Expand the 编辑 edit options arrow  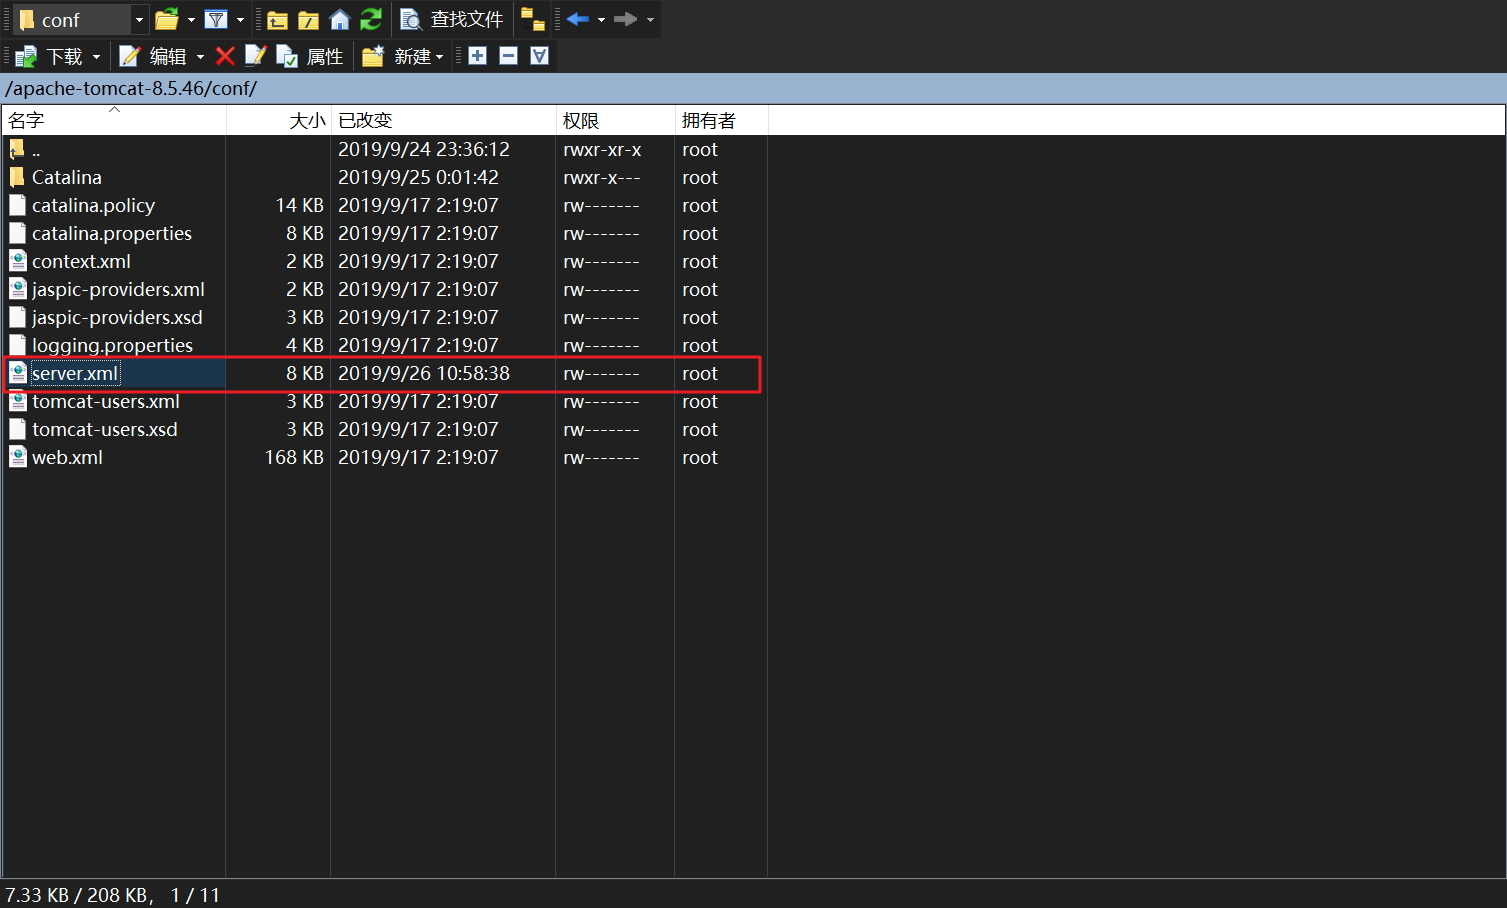200,57
